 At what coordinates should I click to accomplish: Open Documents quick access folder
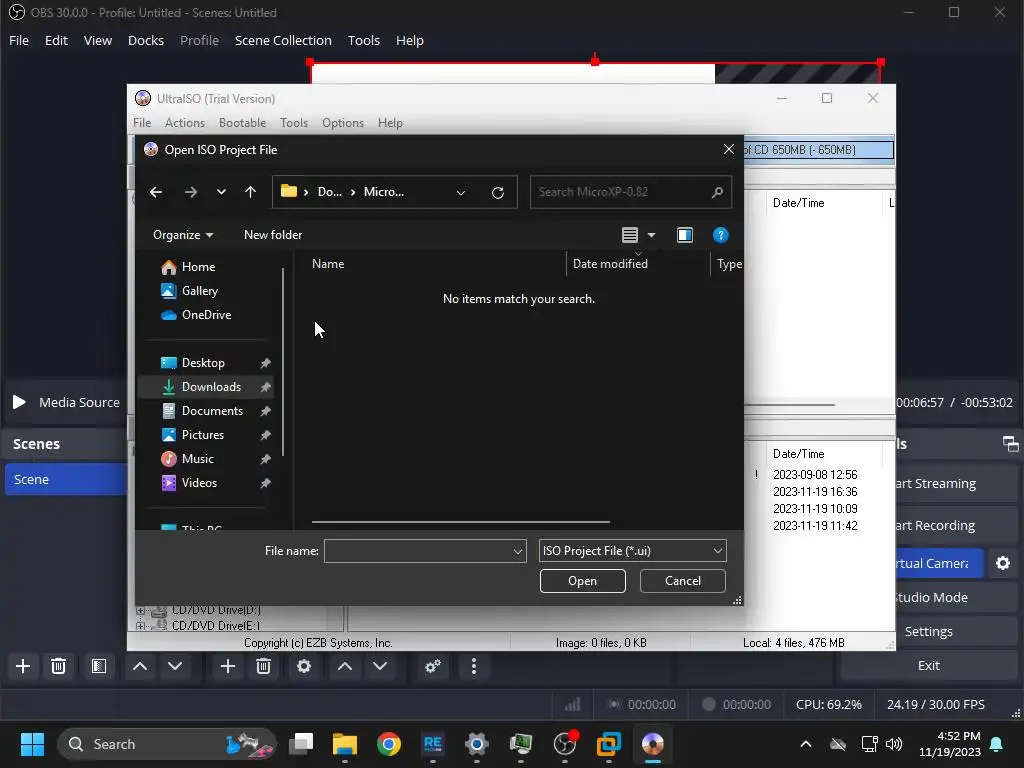pos(212,411)
